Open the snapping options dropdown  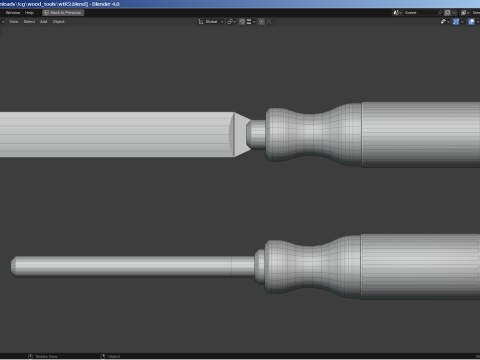coord(251,22)
